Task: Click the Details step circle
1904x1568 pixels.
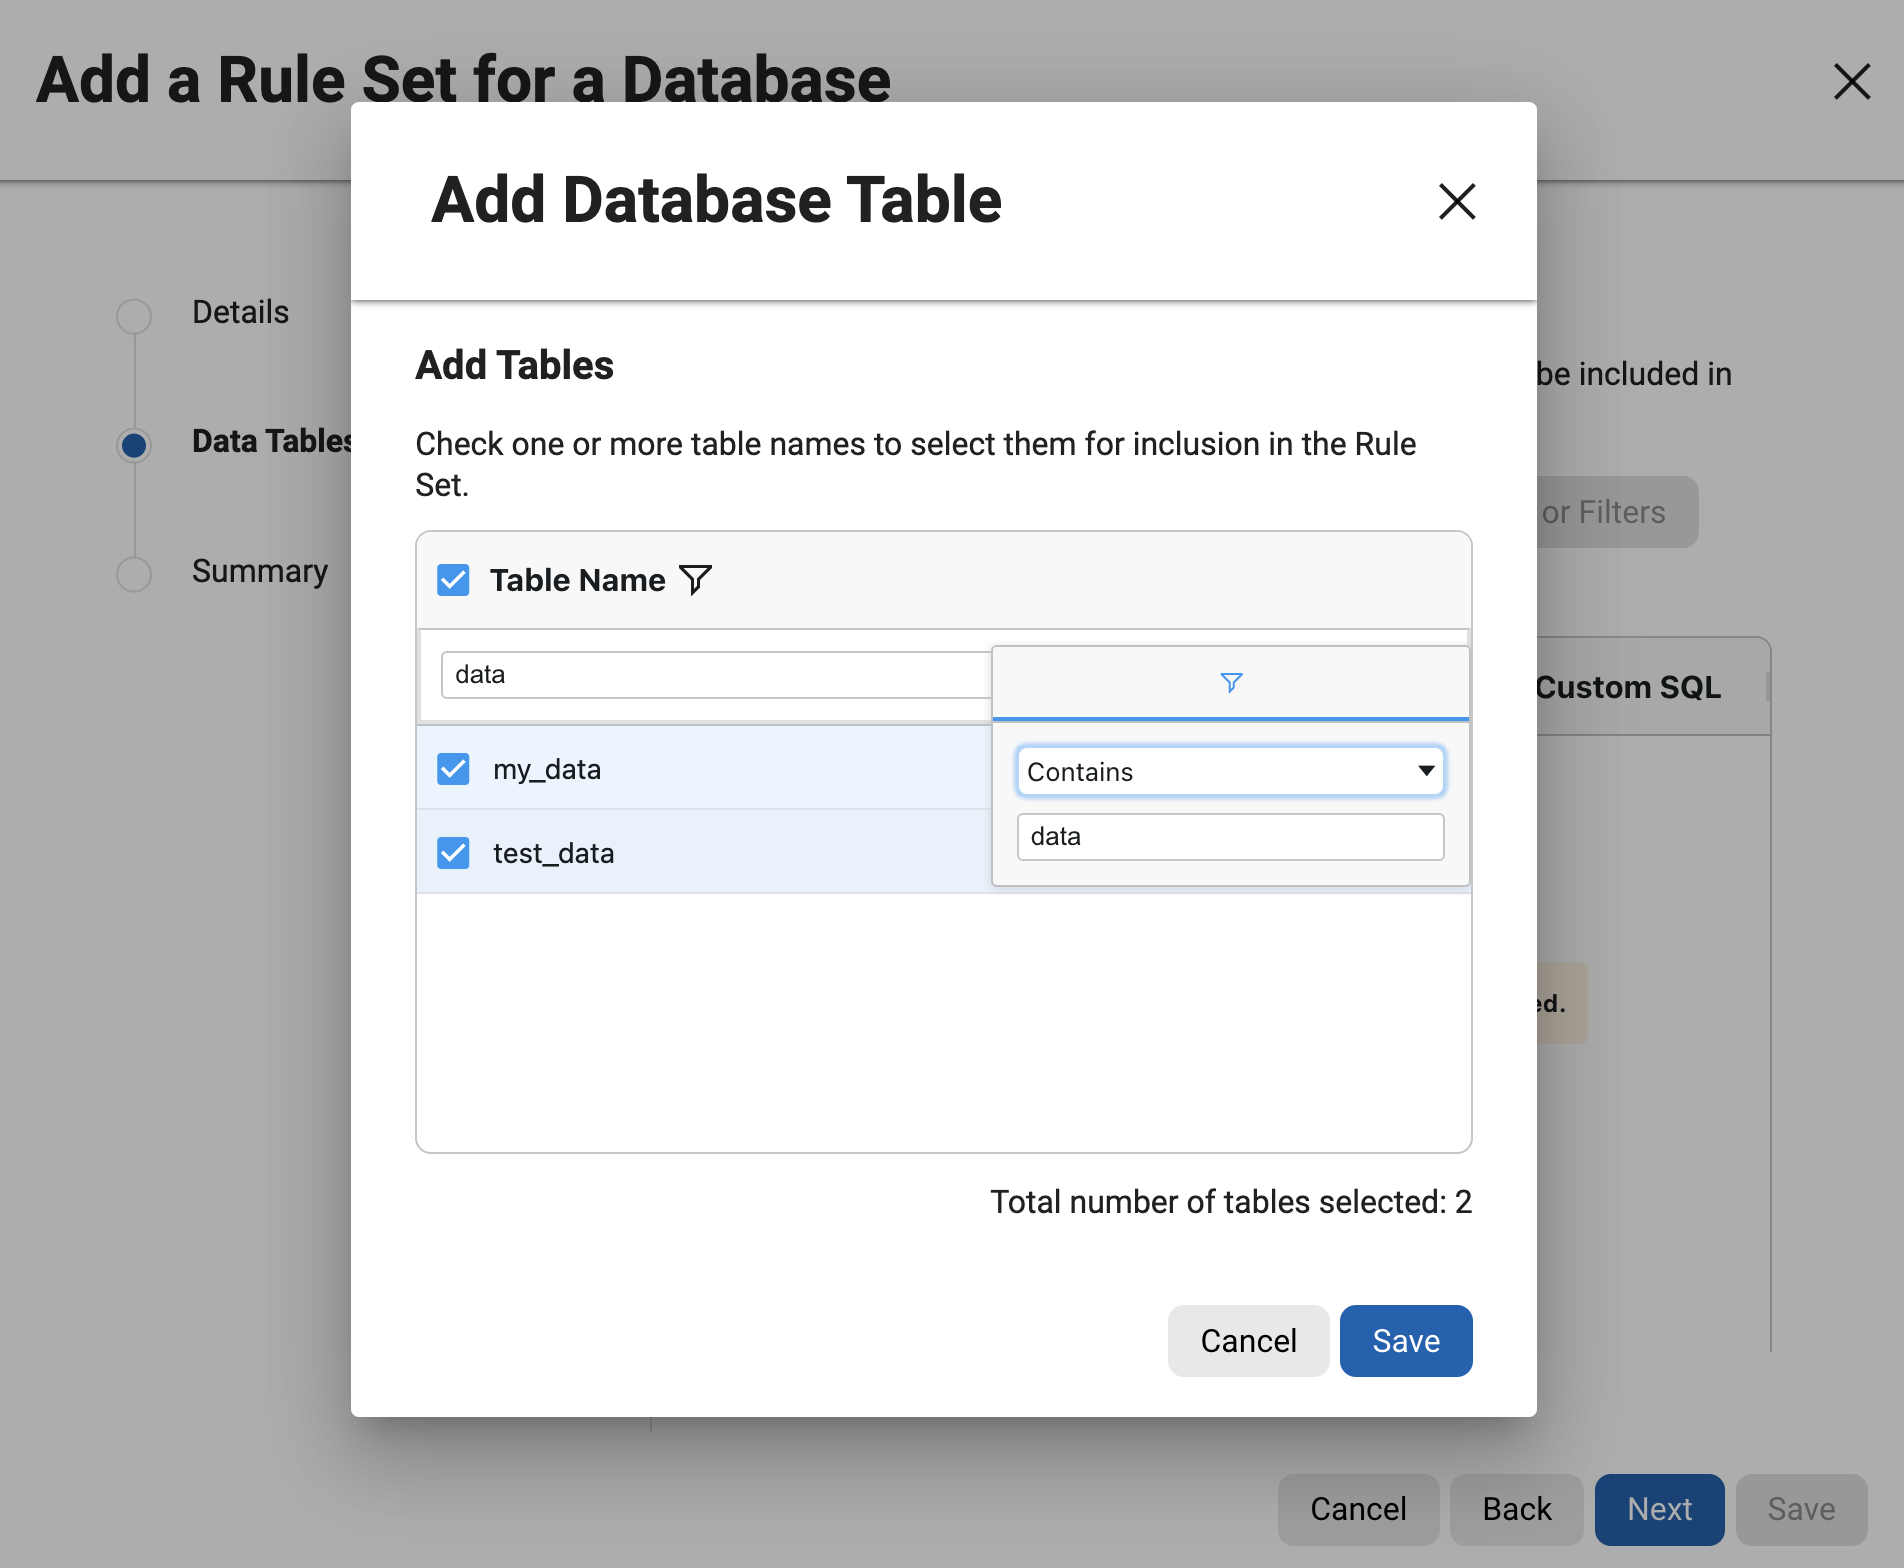Action: point(133,315)
